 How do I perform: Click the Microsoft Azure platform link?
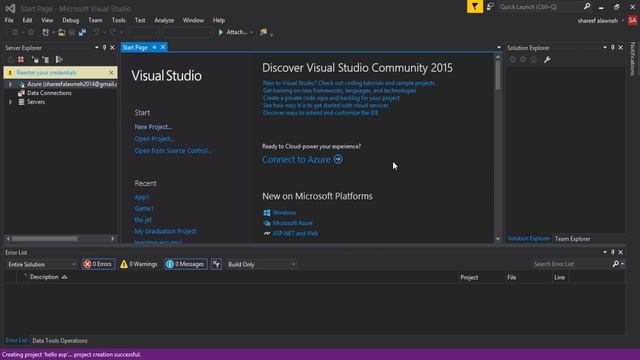coord(292,223)
